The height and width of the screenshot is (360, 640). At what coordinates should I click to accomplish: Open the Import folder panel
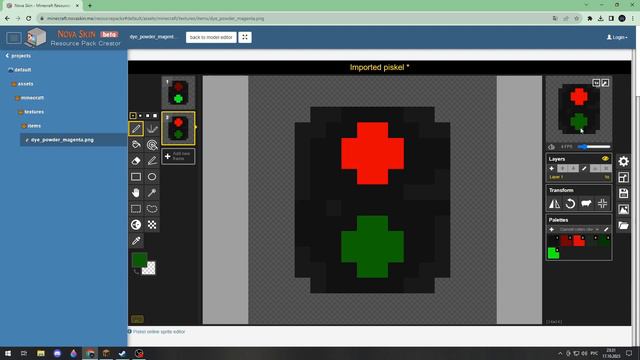[x=623, y=225]
